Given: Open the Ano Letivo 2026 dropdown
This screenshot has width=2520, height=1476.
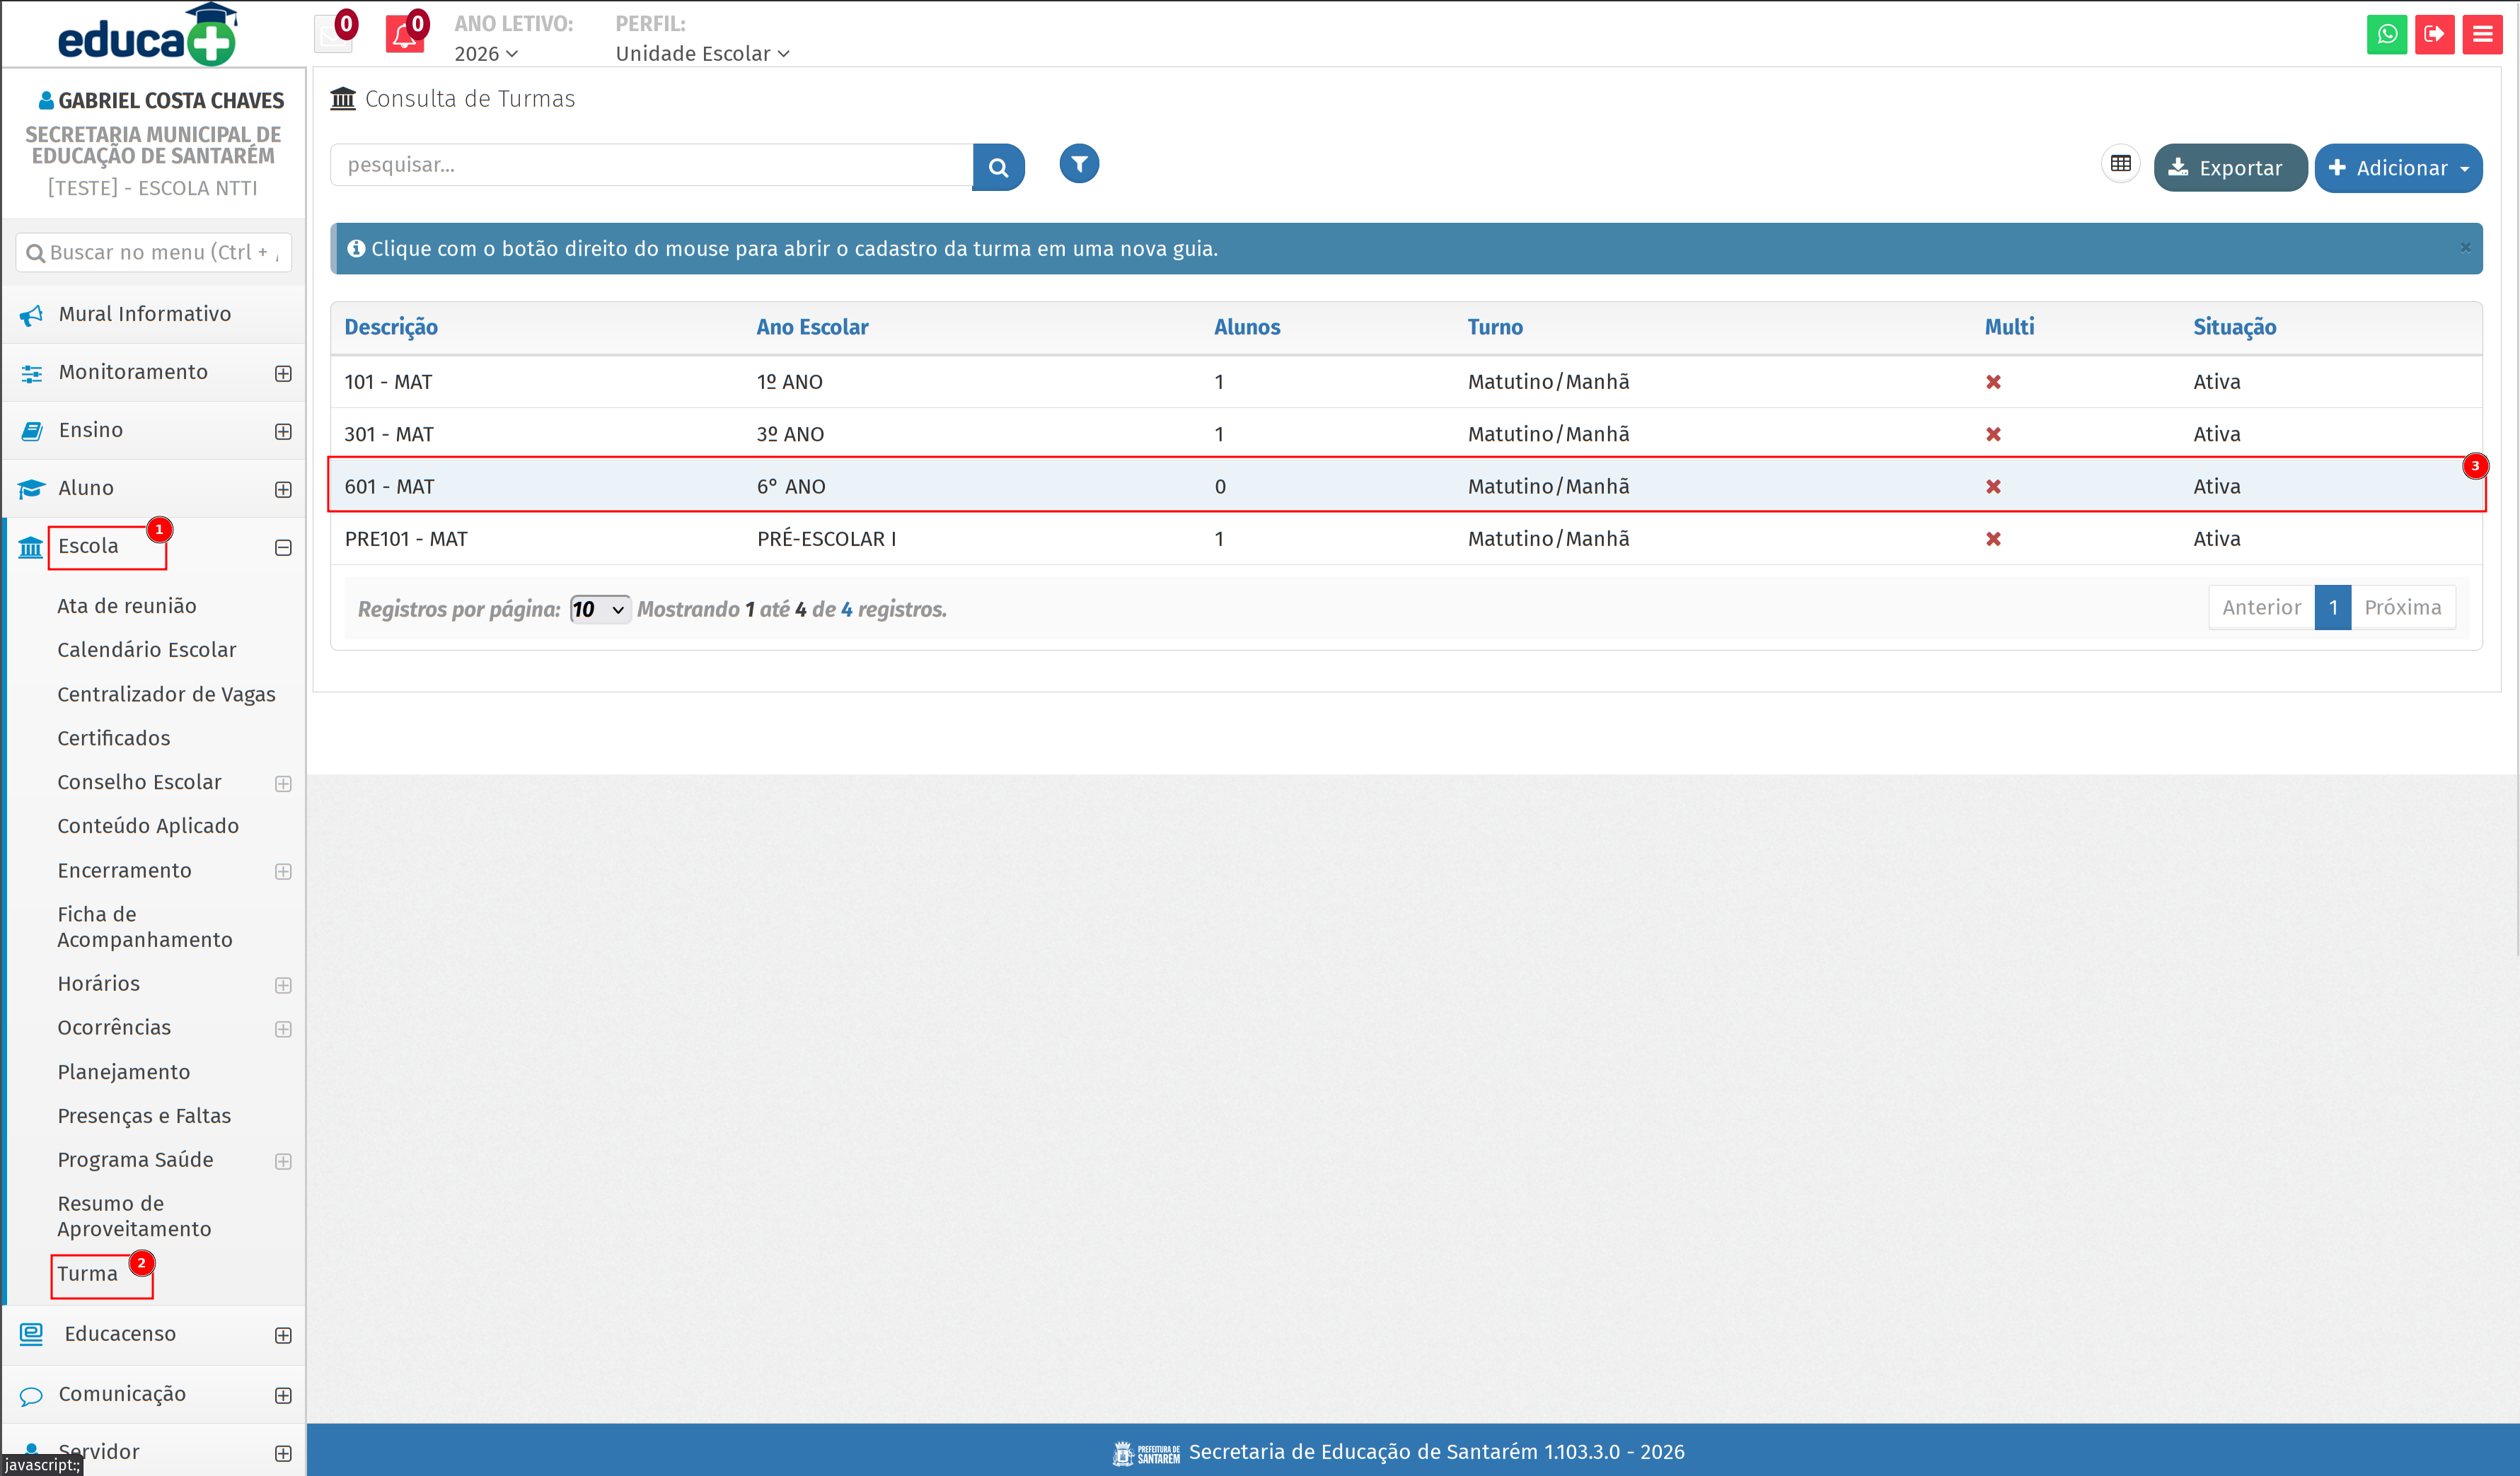Looking at the screenshot, I should [x=486, y=54].
